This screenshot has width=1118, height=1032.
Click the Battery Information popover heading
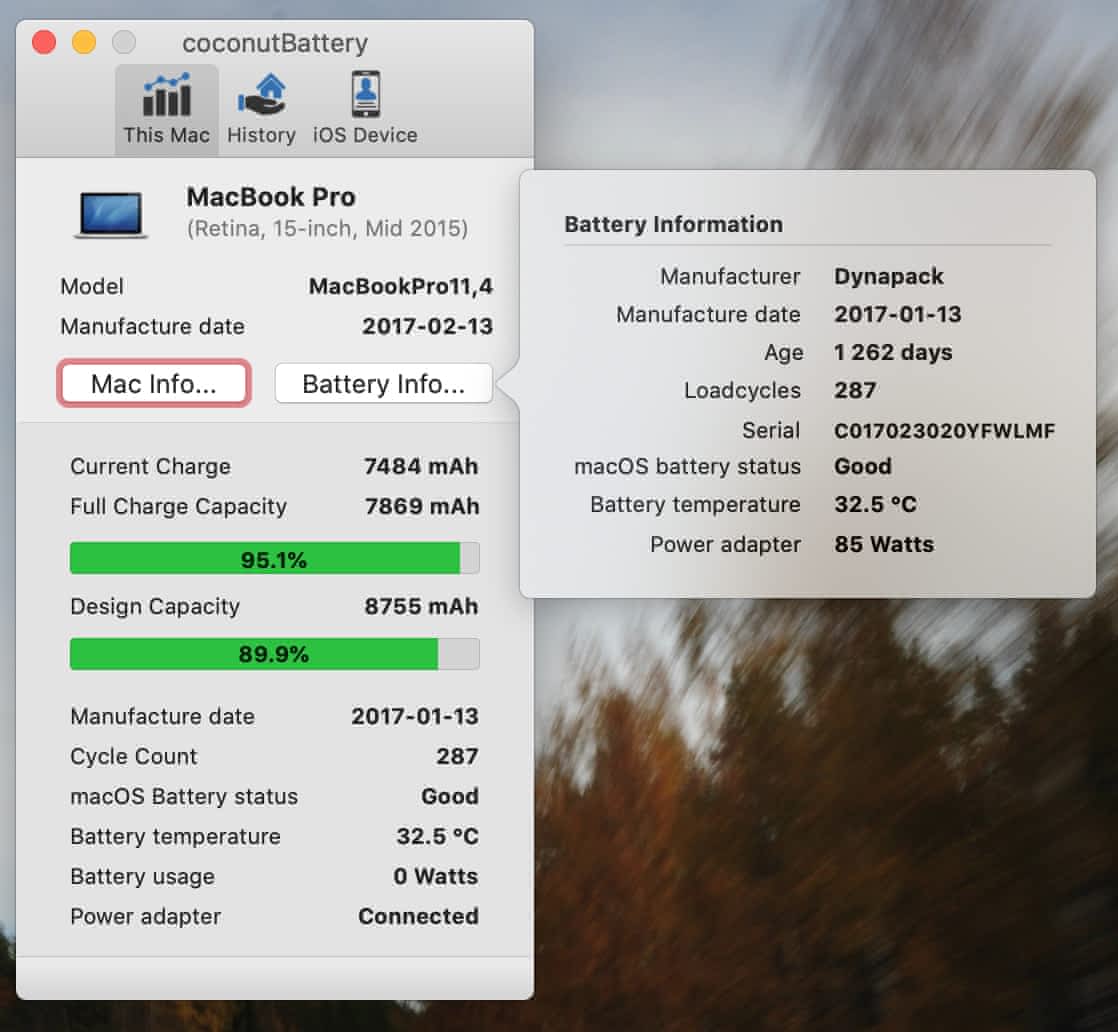pos(673,224)
